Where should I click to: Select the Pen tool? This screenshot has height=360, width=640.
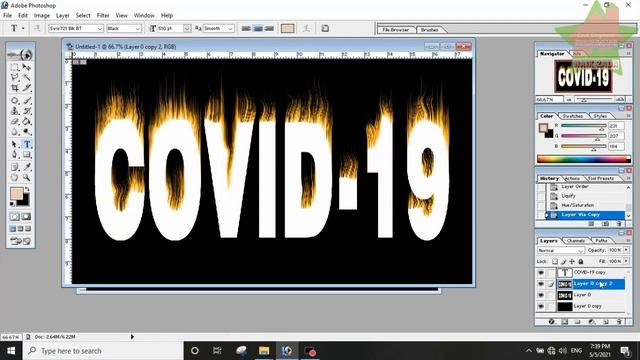click(15, 155)
